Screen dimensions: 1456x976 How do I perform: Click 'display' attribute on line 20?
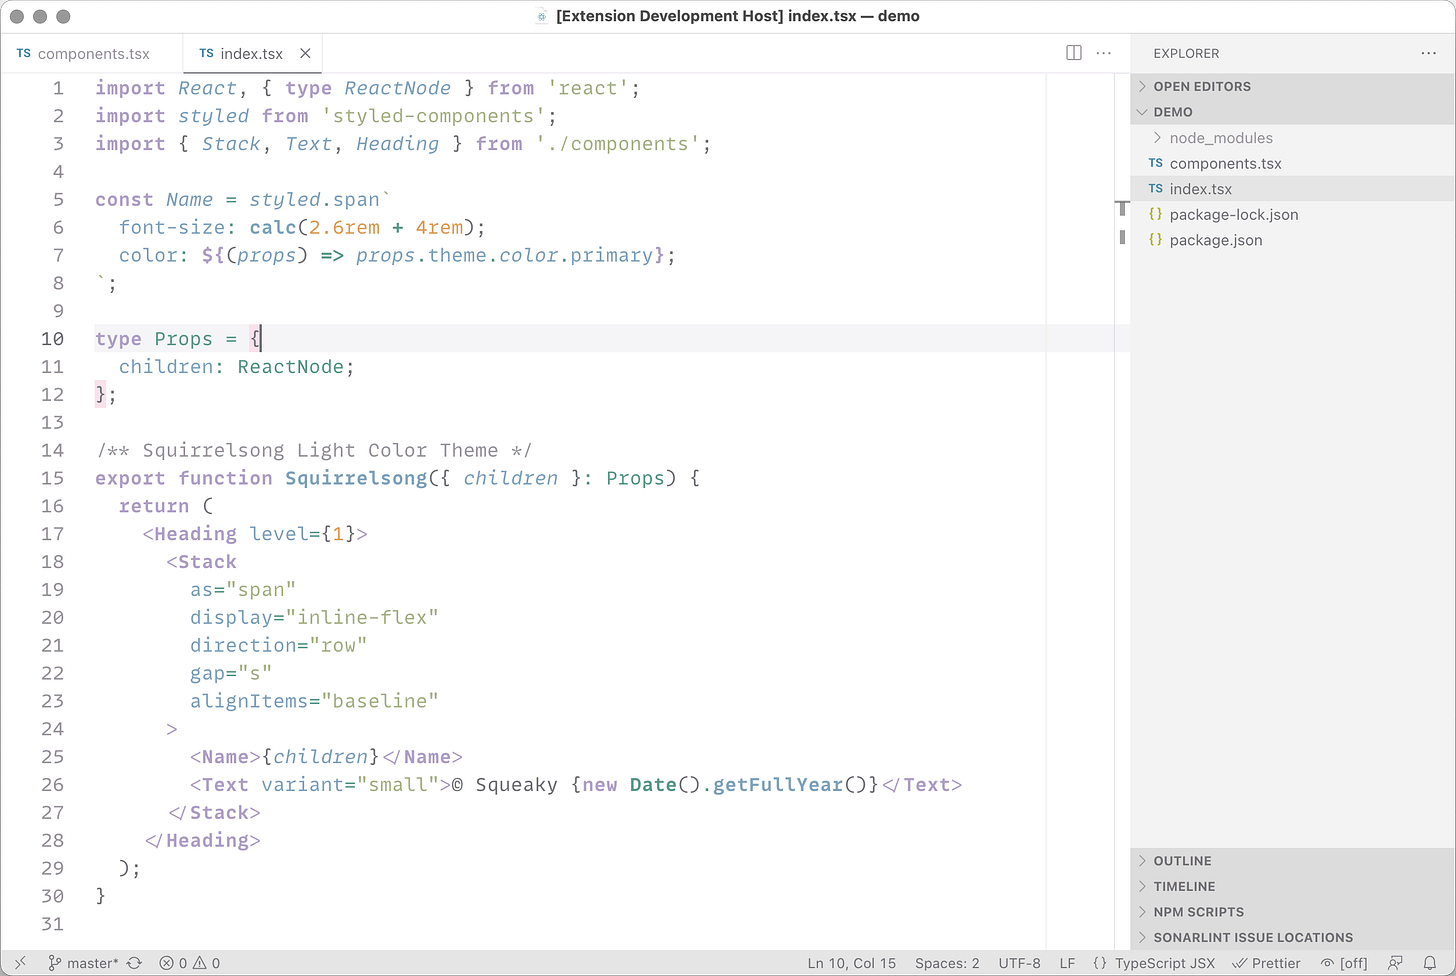coord(232,617)
